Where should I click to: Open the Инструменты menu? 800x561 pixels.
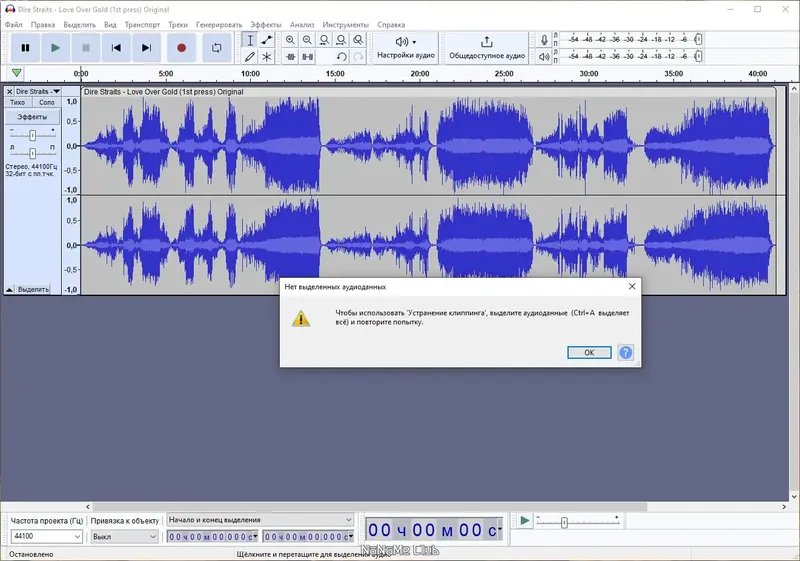[x=345, y=24]
